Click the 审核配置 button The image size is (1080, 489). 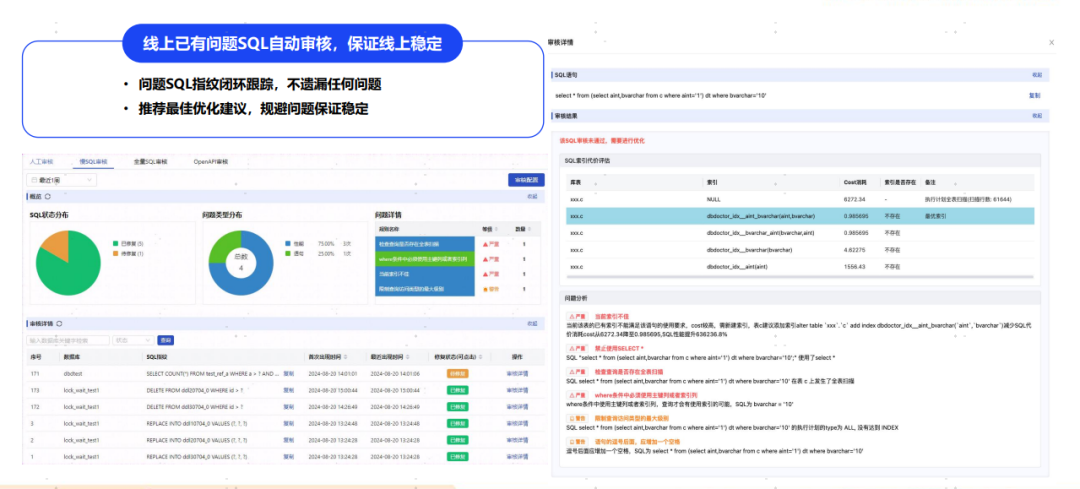[x=526, y=180]
